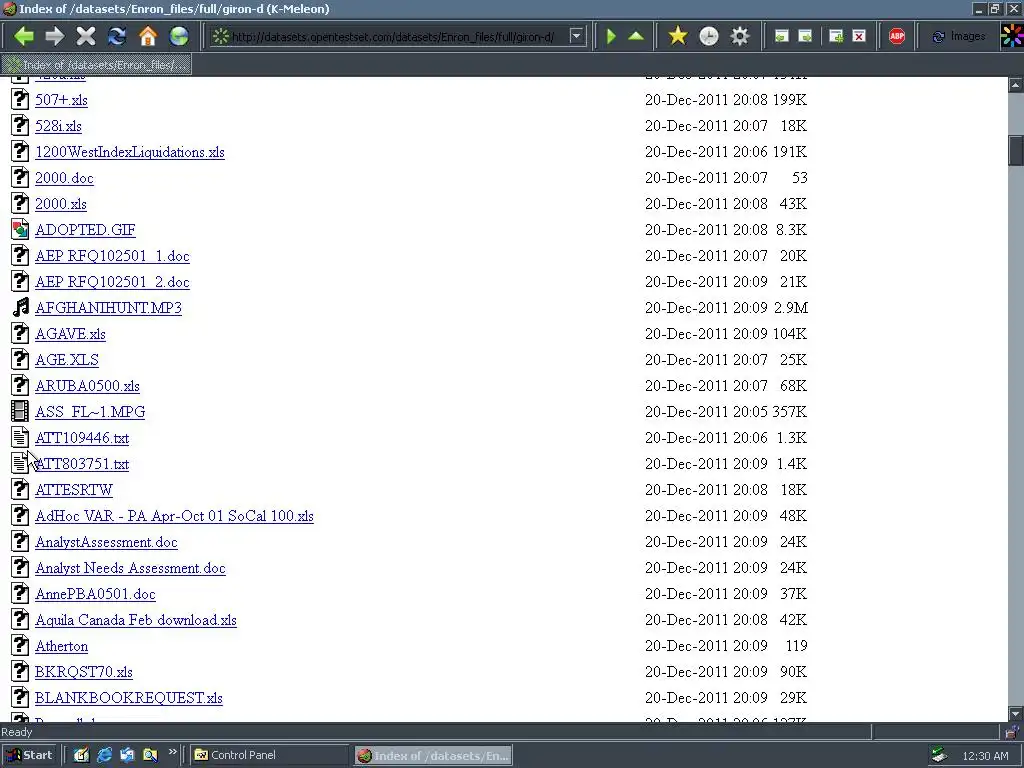Switch to previous tab window icon

pos(781,37)
